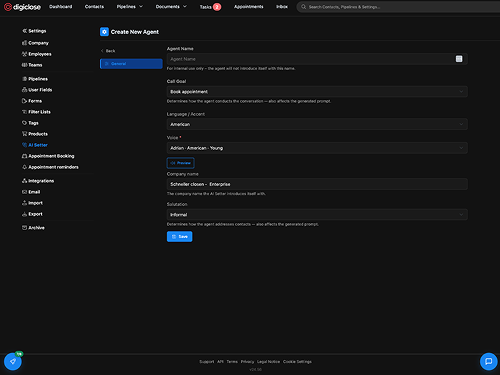Open Appointment Booking settings
This screenshot has height=375, width=500.
click(x=48, y=156)
